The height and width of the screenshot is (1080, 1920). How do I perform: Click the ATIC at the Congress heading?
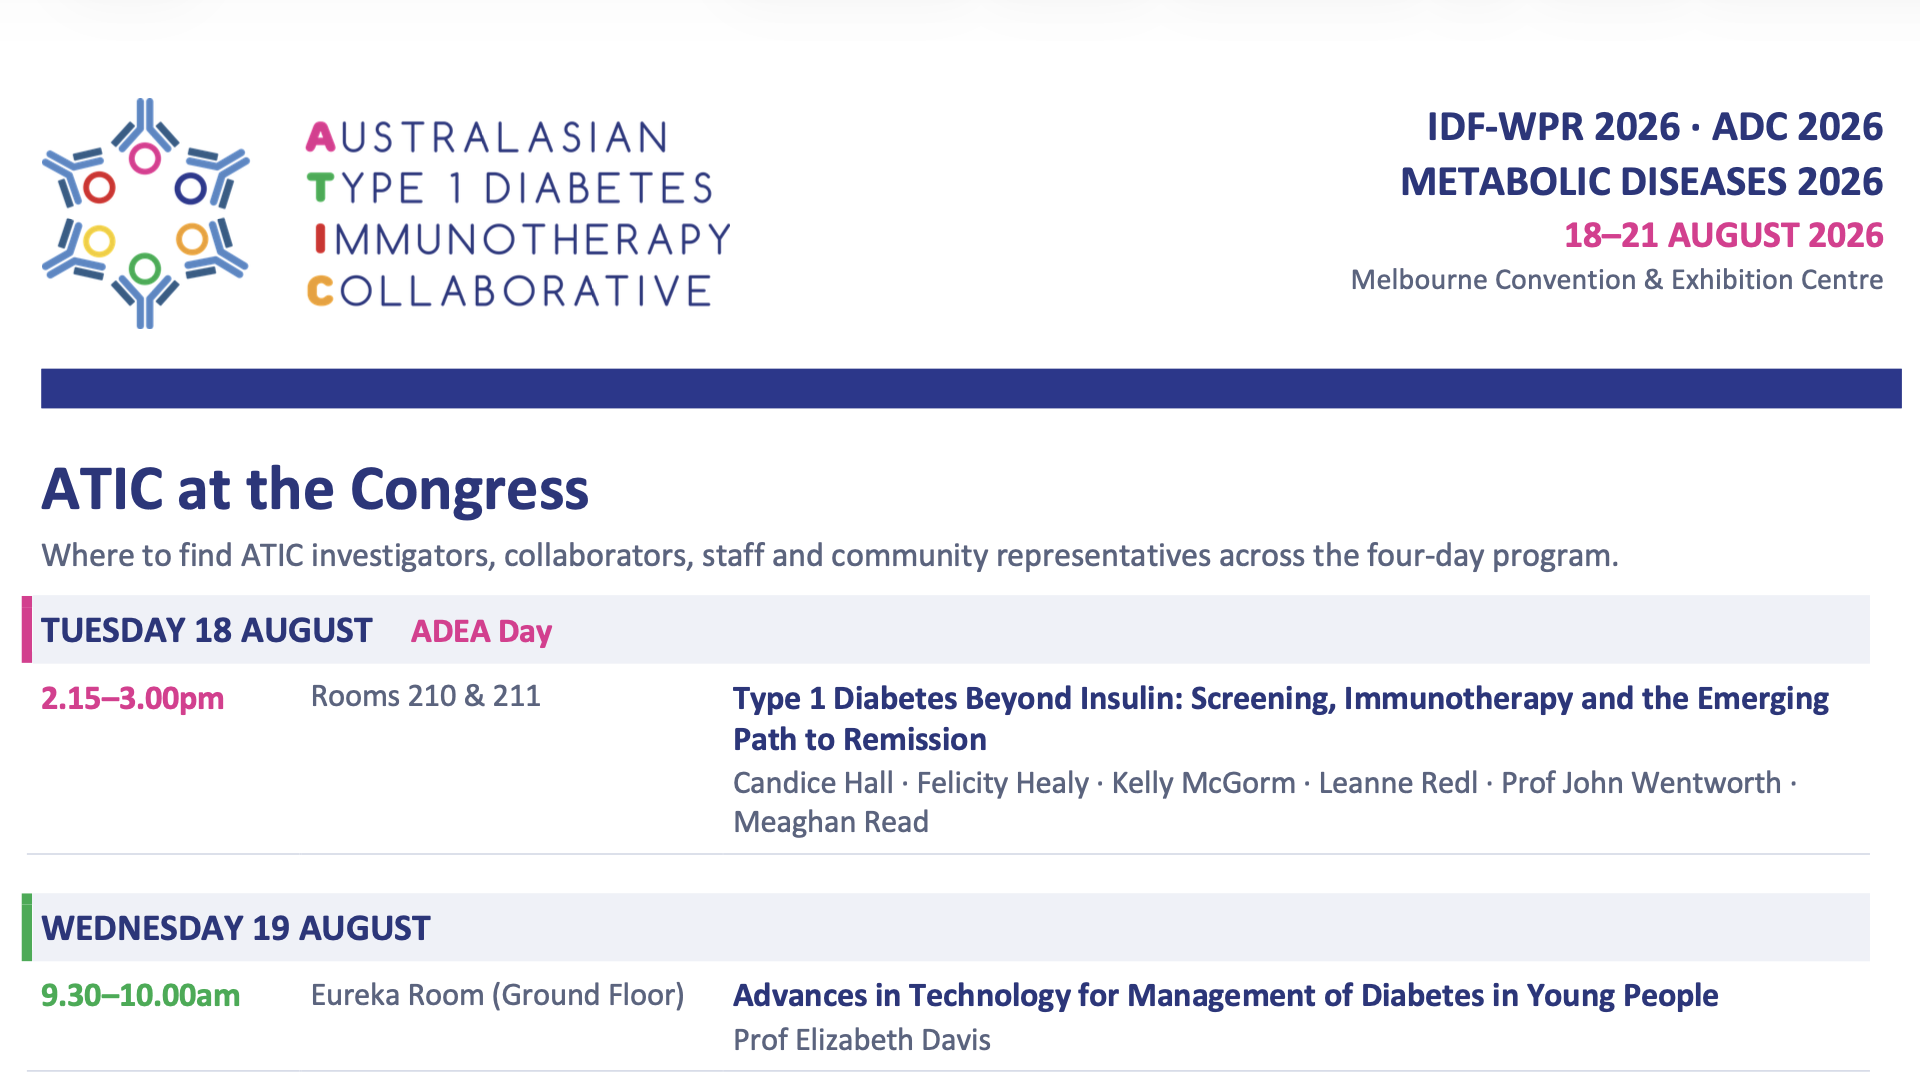[315, 489]
